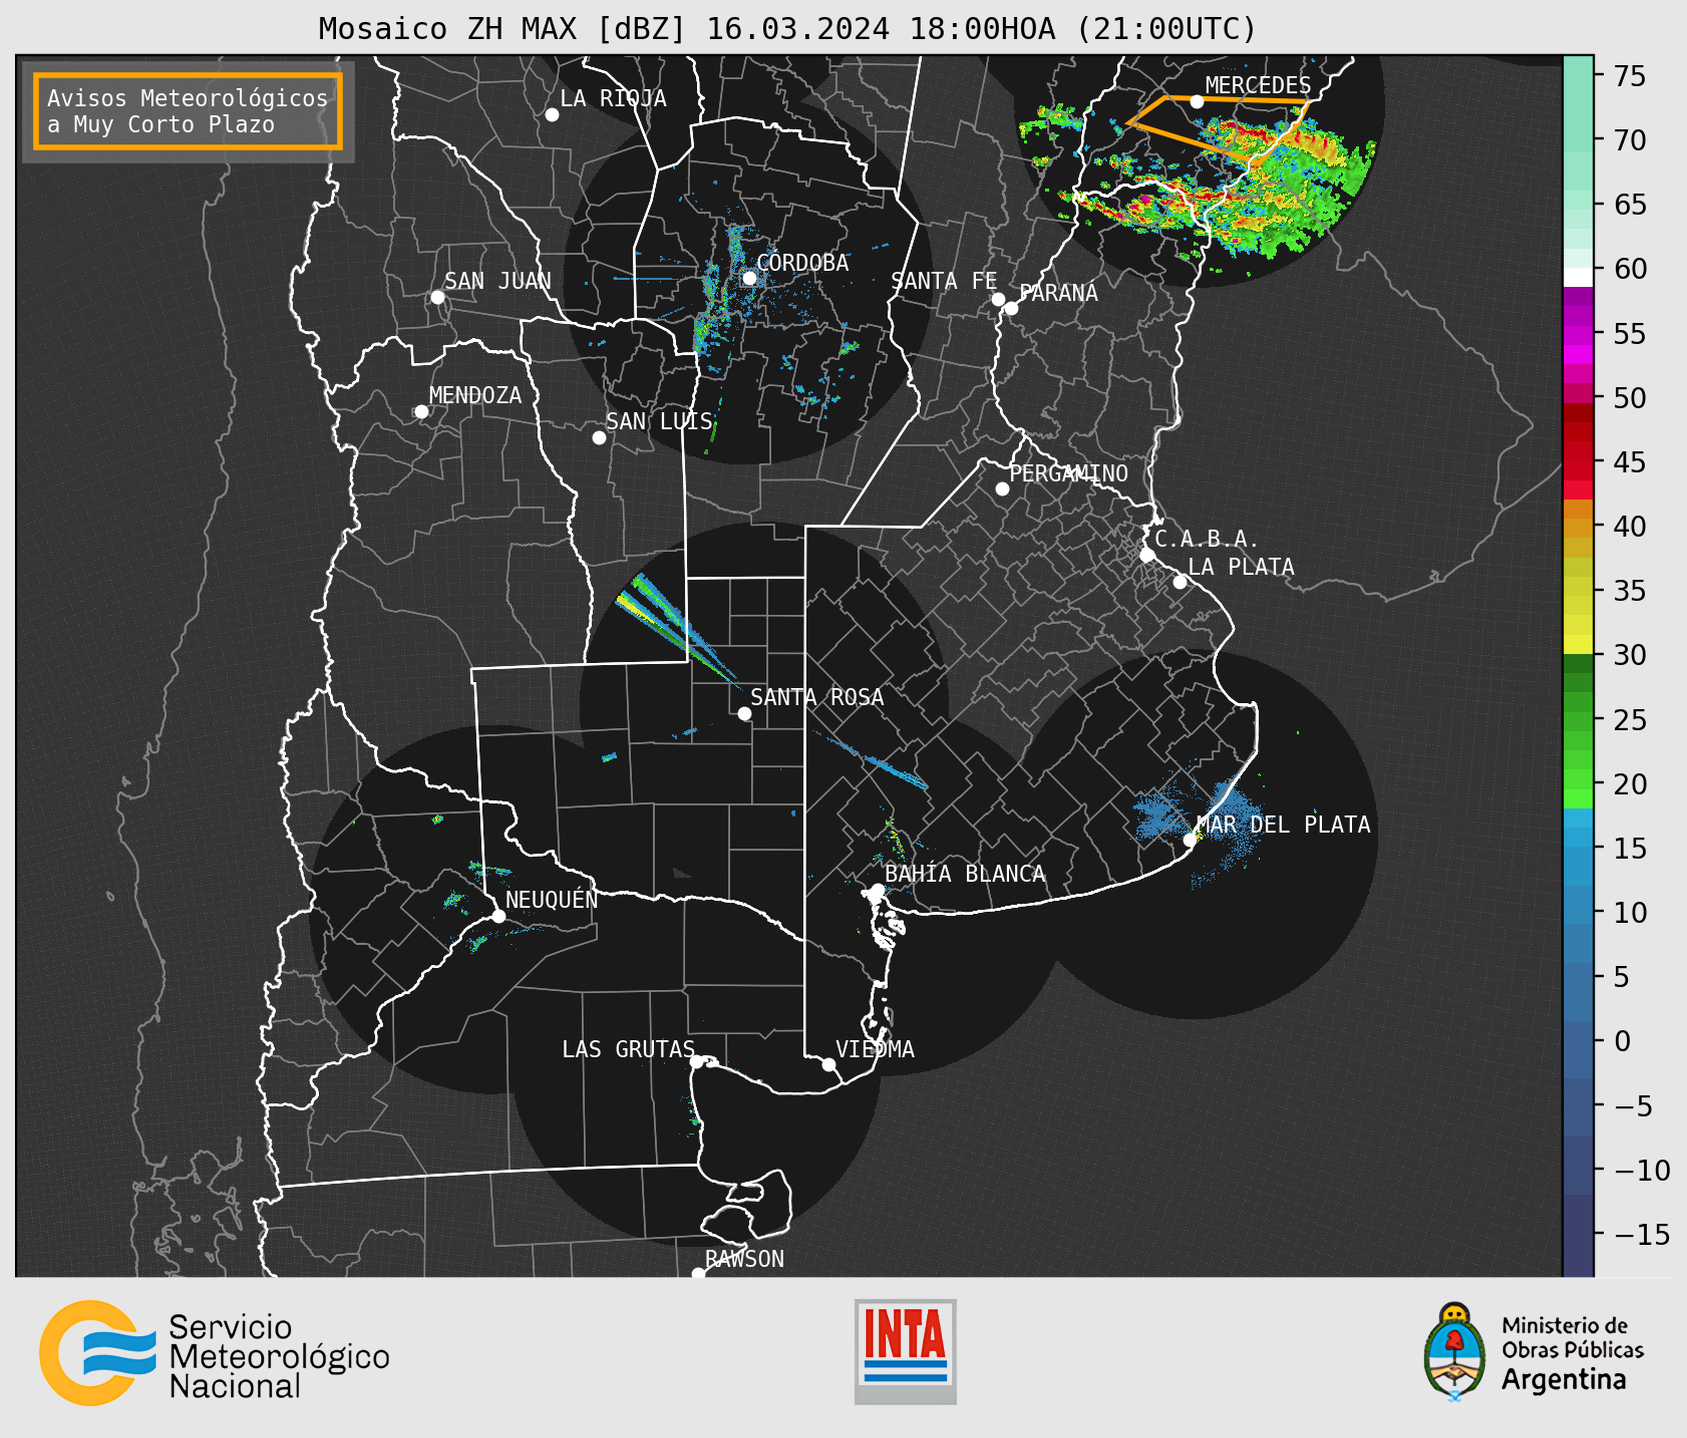This screenshot has height=1438, width=1687.
Task: Click the Mercedes city marker dot
Action: click(x=1197, y=101)
